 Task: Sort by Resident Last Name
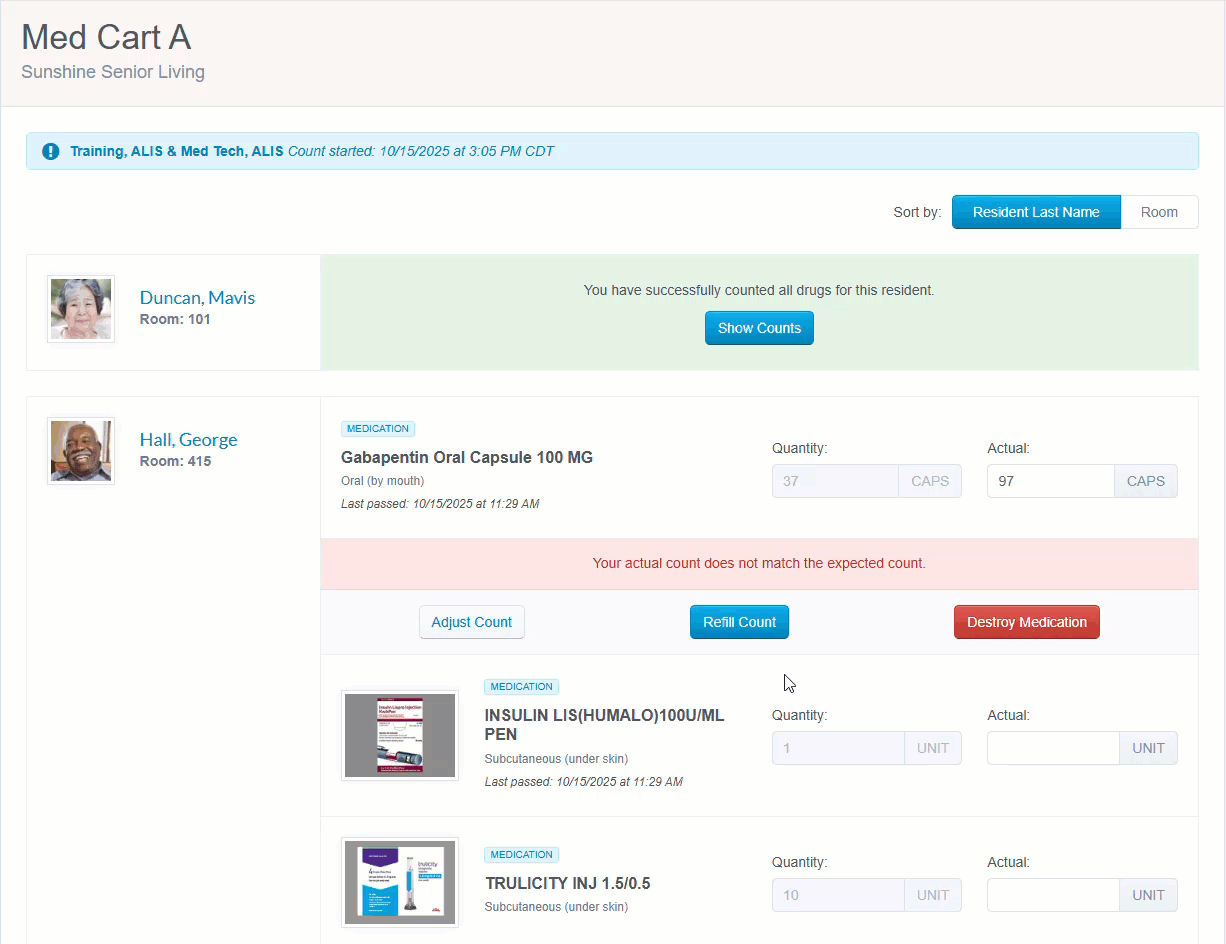1036,212
